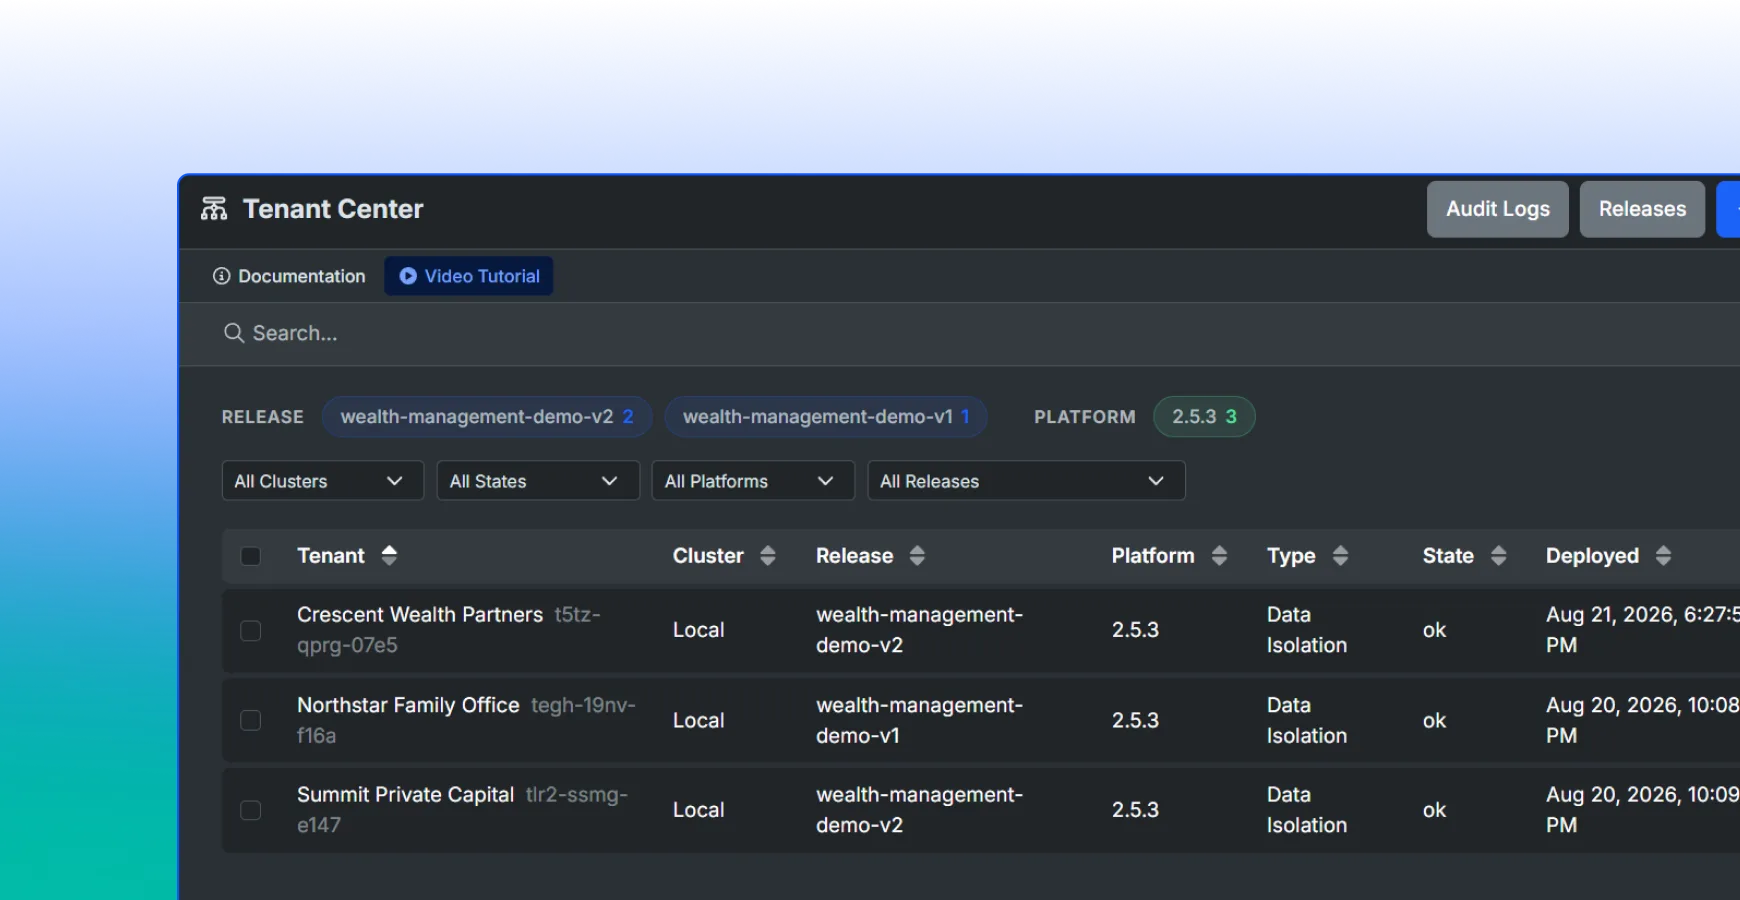The width and height of the screenshot is (1740, 900).
Task: Click the Cluster column header
Action: [708, 556]
